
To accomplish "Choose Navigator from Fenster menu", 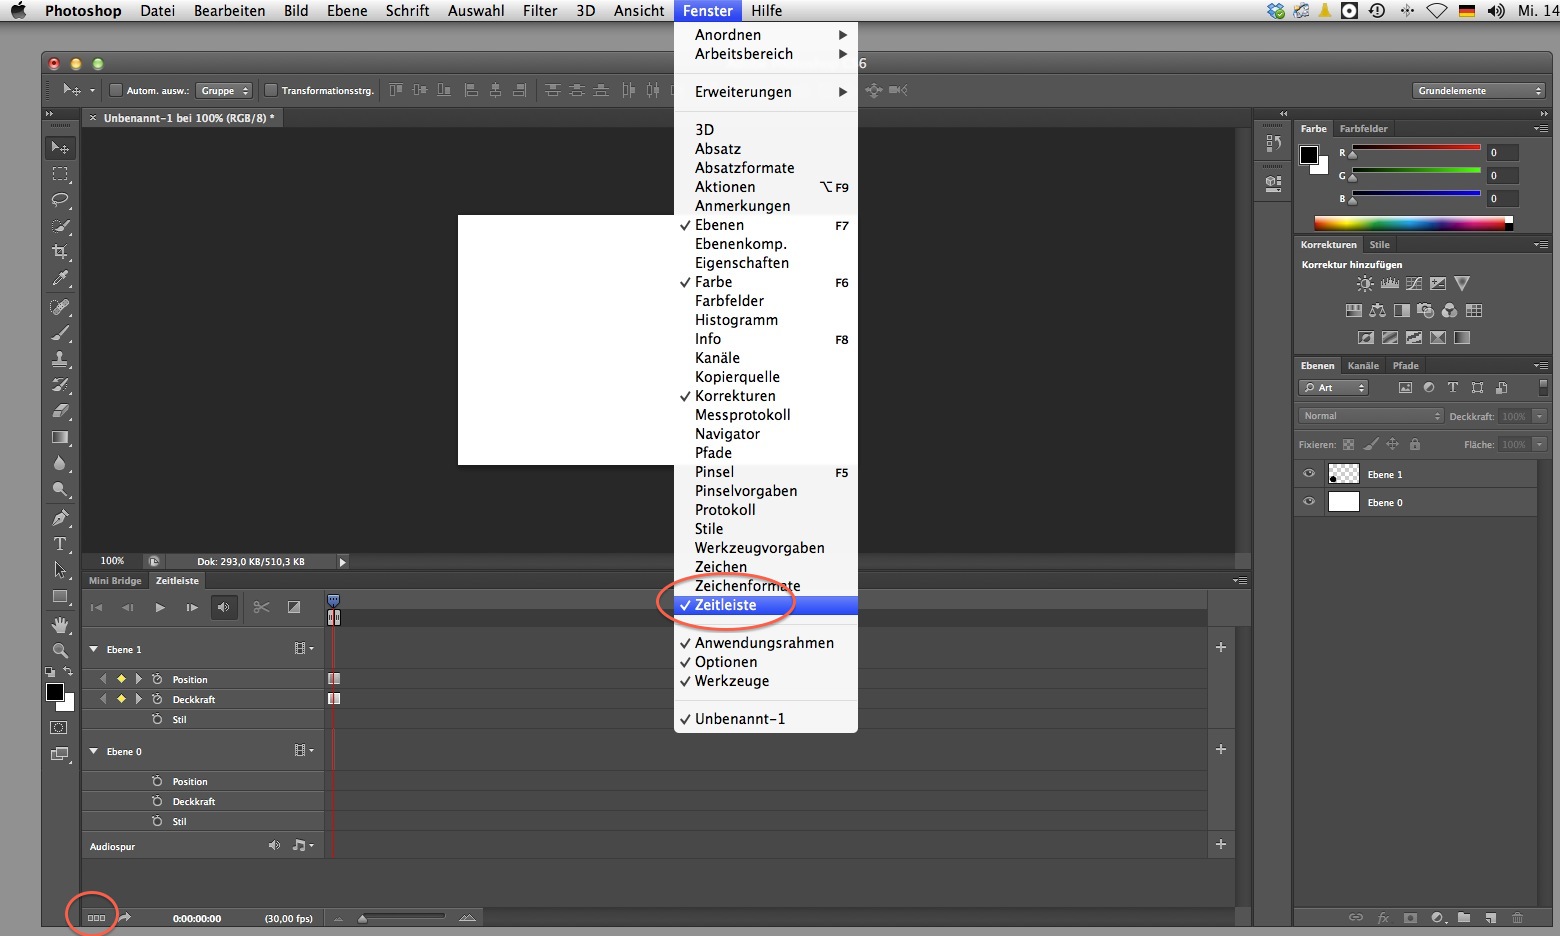I will (x=766, y=434).
